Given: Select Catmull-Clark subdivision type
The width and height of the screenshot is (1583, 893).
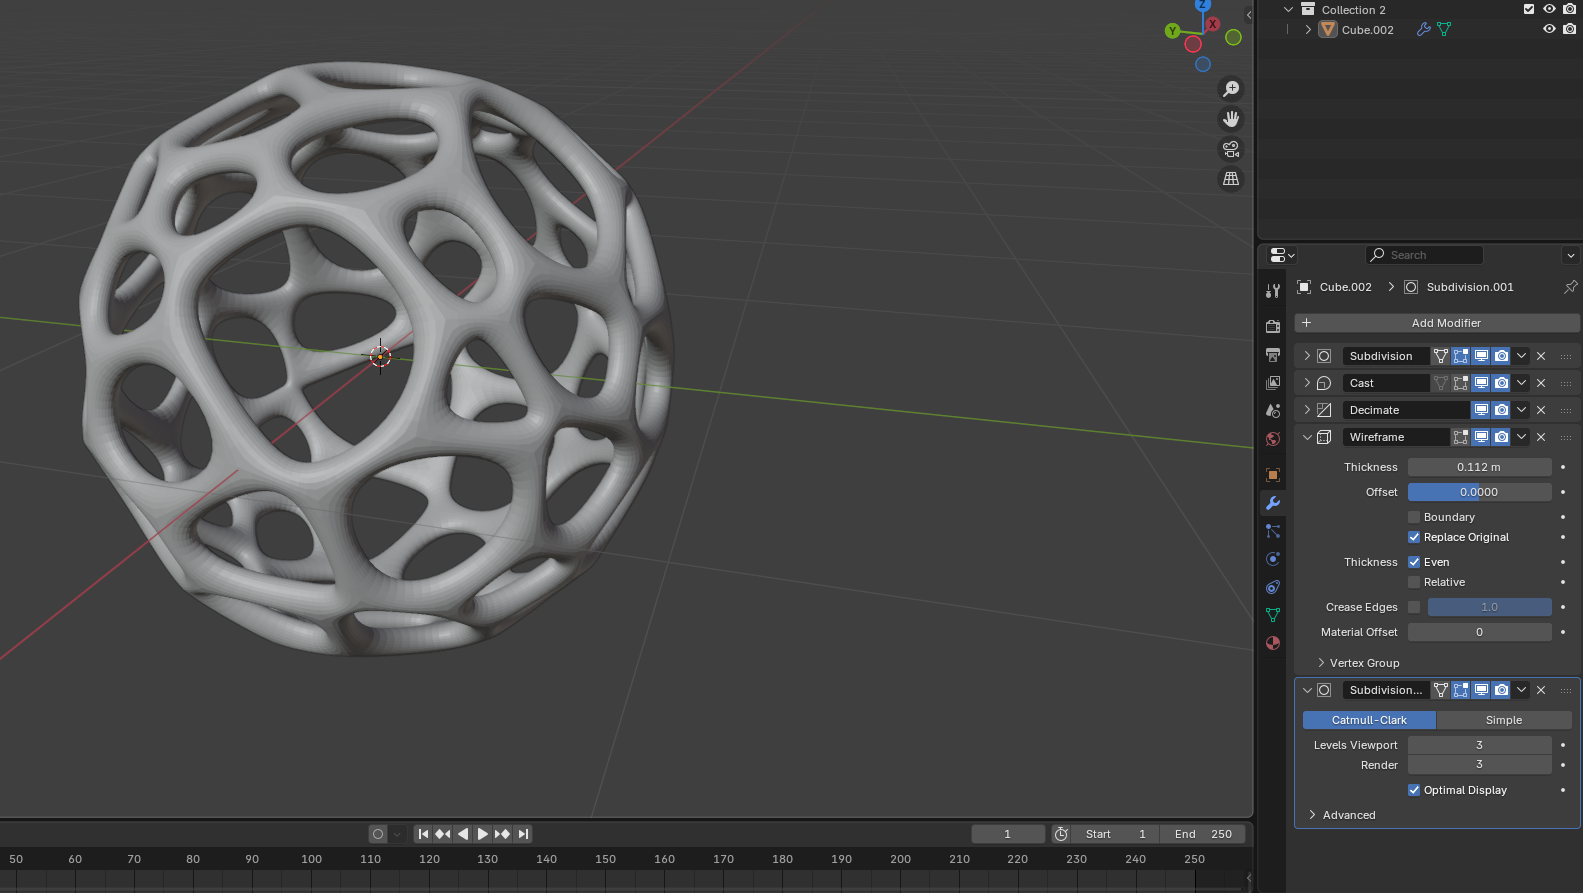Looking at the screenshot, I should pyautogui.click(x=1369, y=720).
